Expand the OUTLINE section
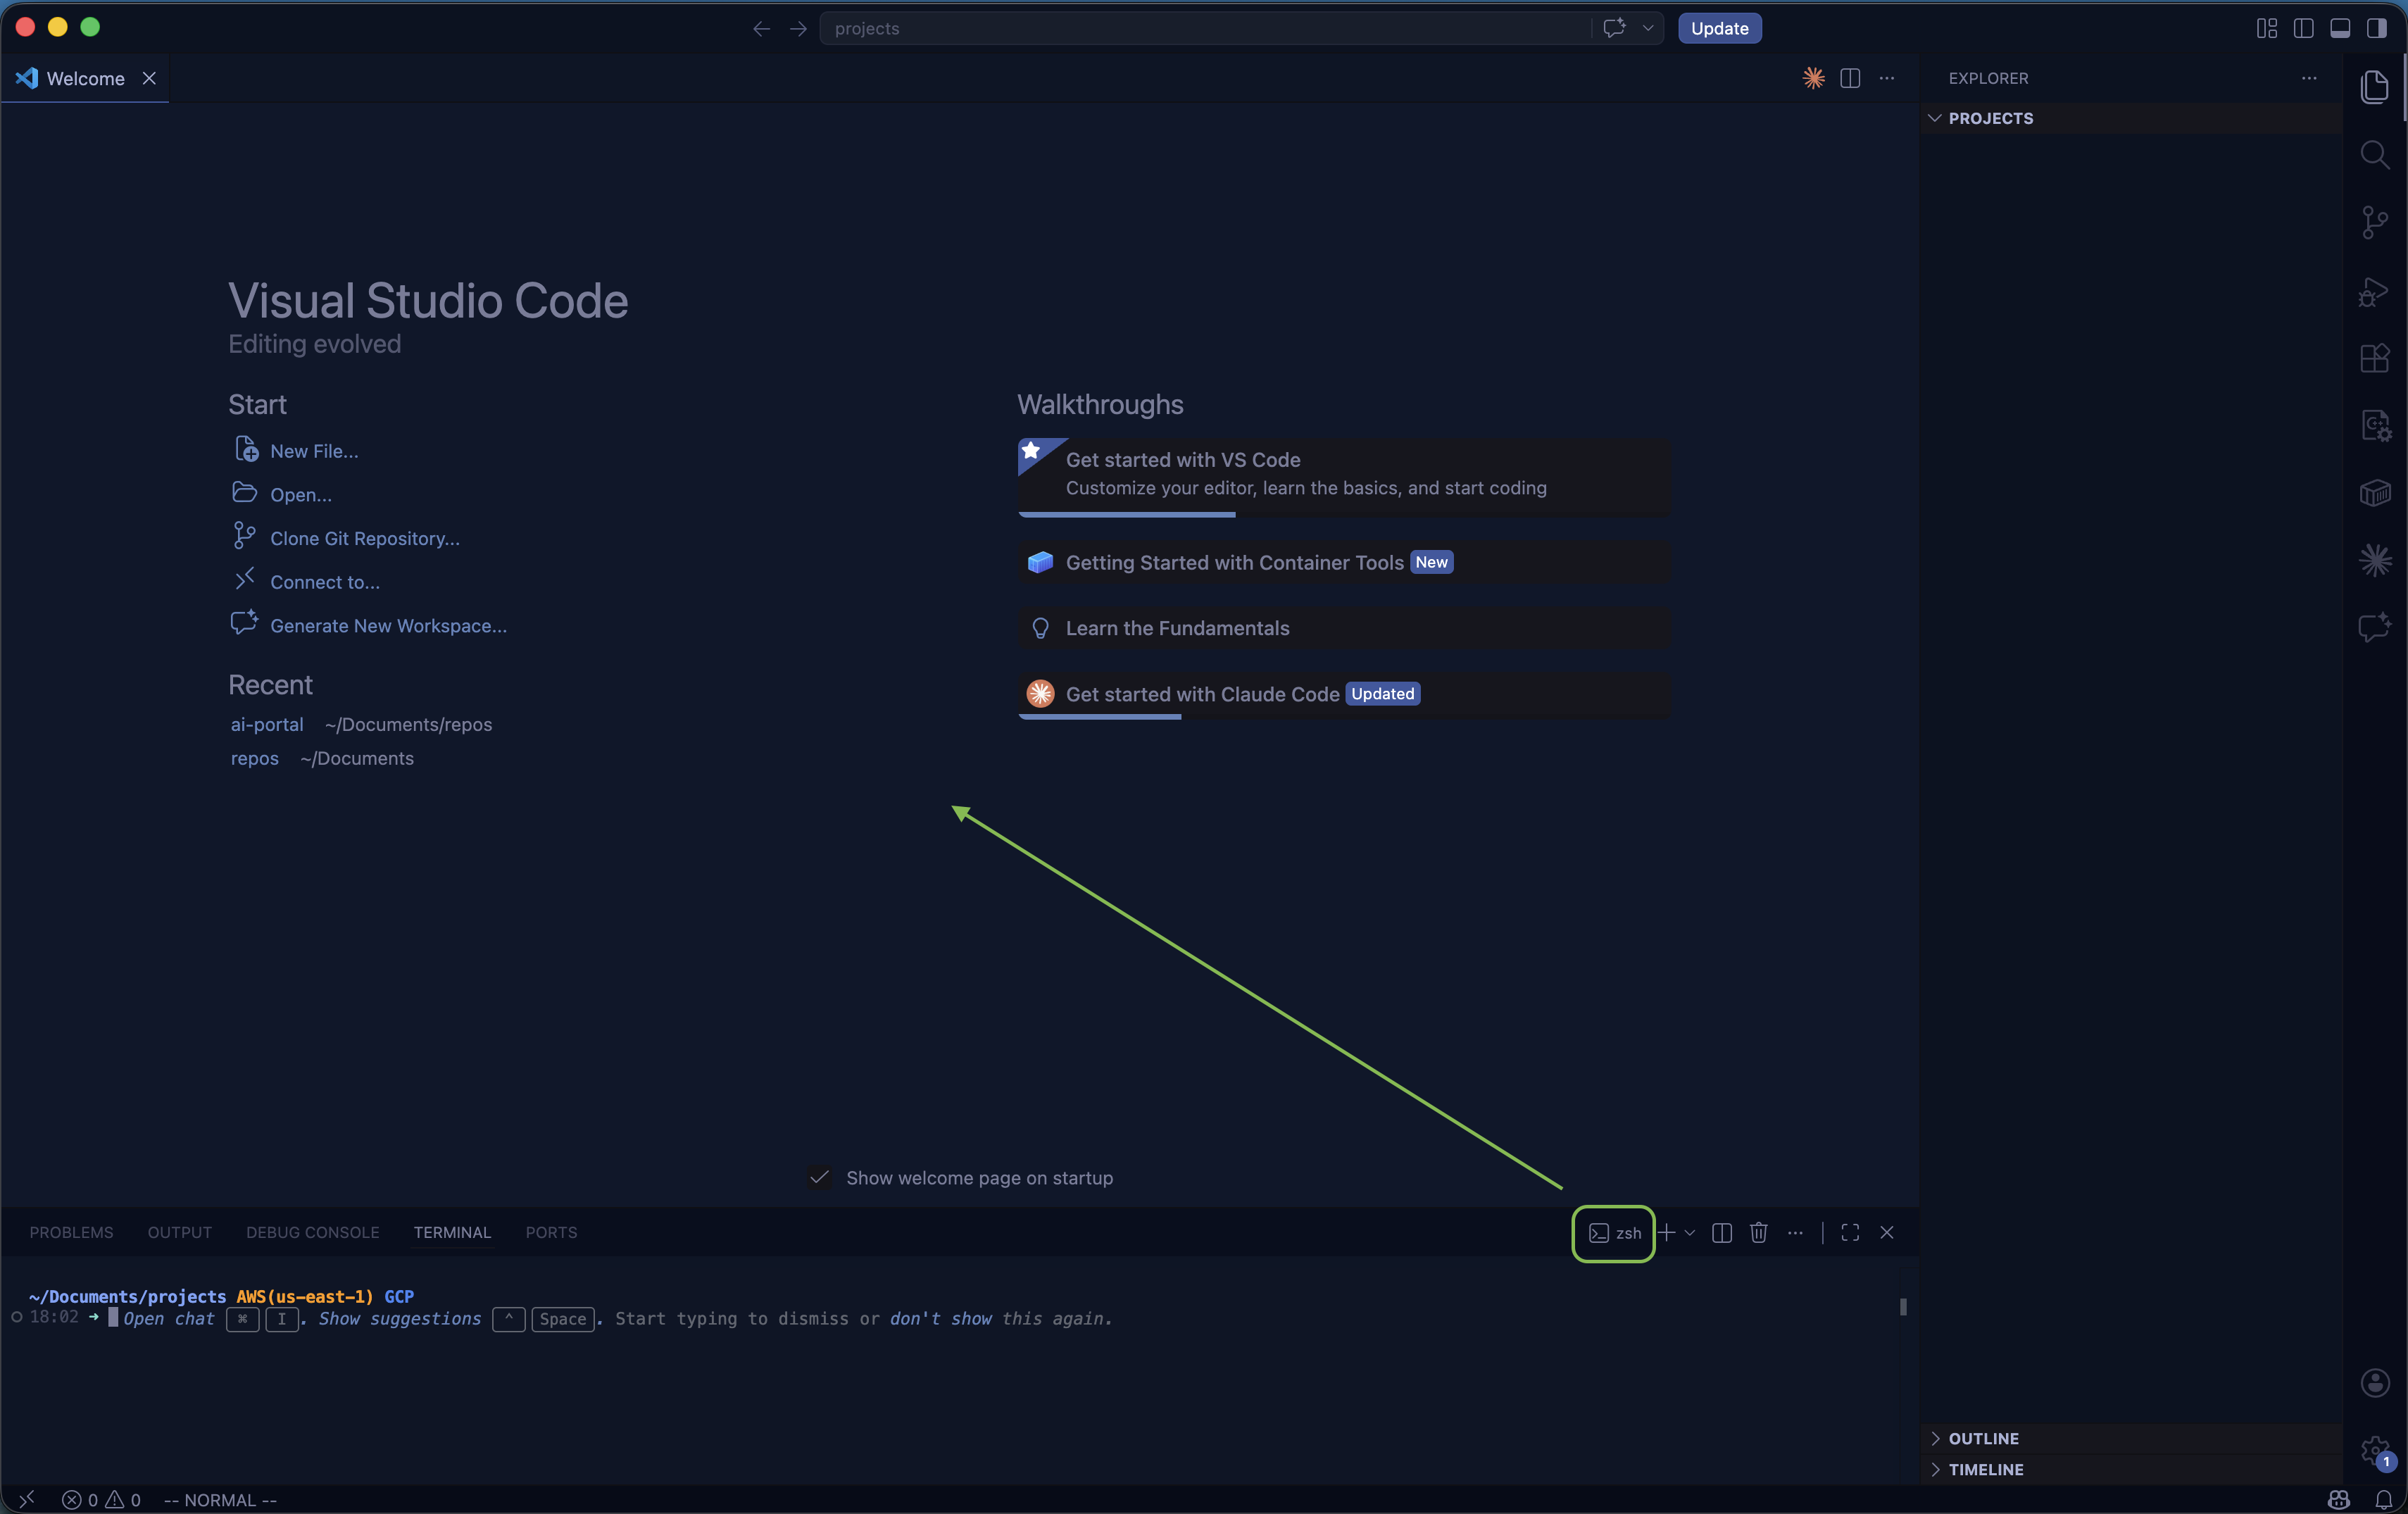 pyautogui.click(x=2131, y=1438)
